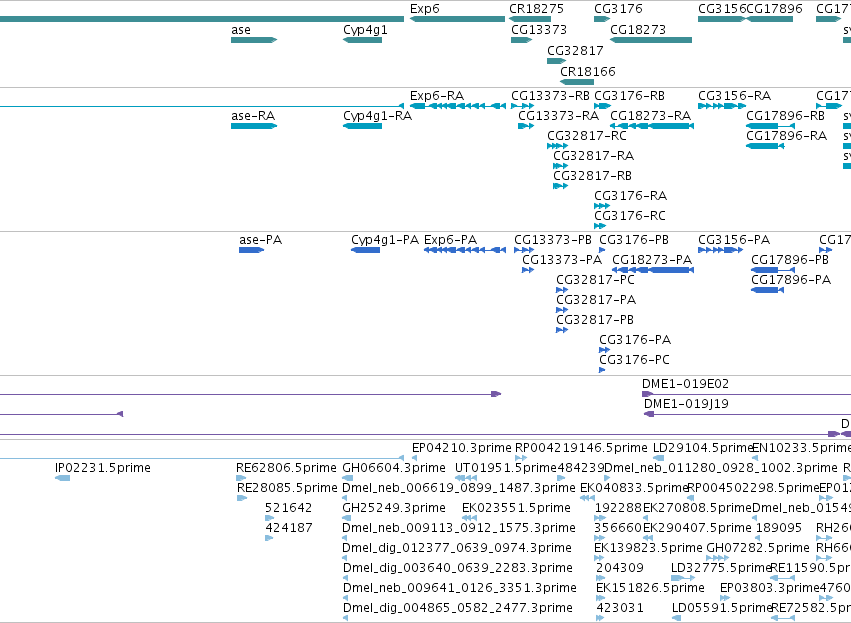The image size is (851, 623).
Task: Click the EK151826.5prime EST label
Action: [650, 588]
